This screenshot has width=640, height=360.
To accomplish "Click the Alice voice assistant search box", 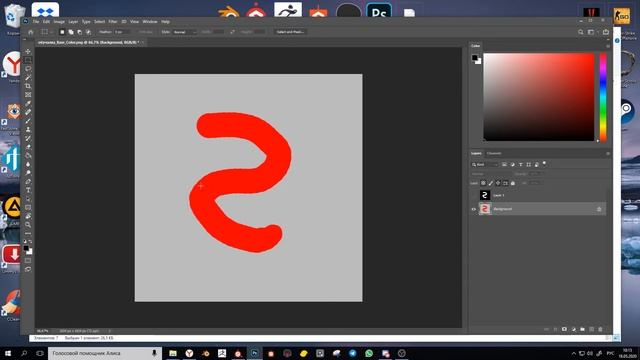I will coord(105,353).
